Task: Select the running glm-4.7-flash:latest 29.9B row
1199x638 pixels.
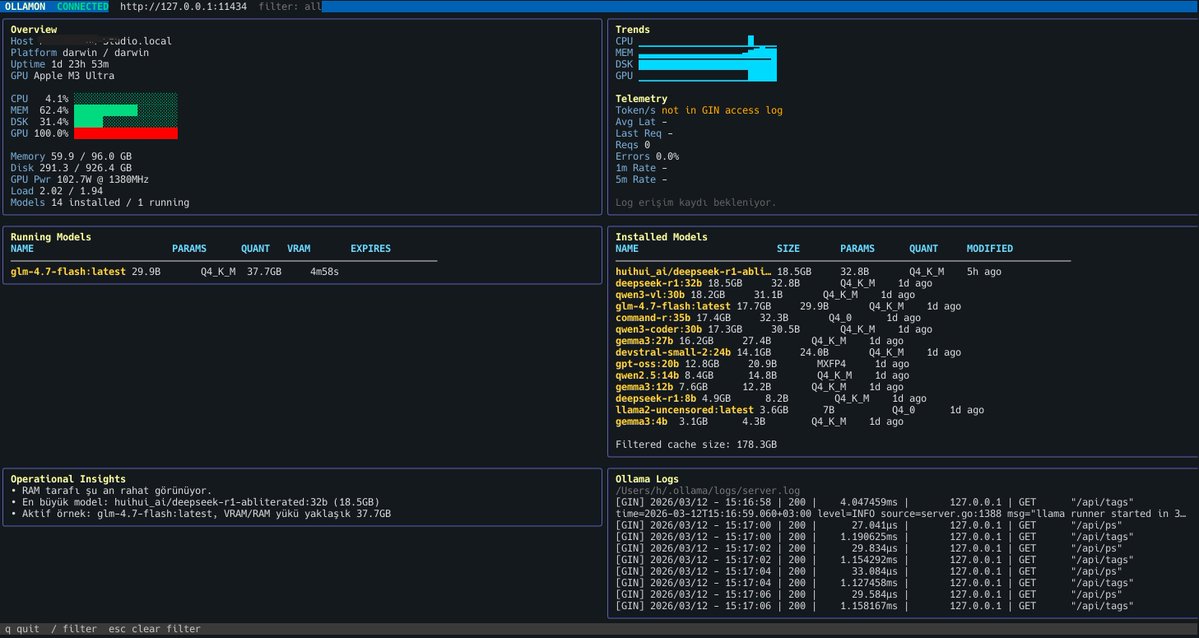Action: click(174, 272)
